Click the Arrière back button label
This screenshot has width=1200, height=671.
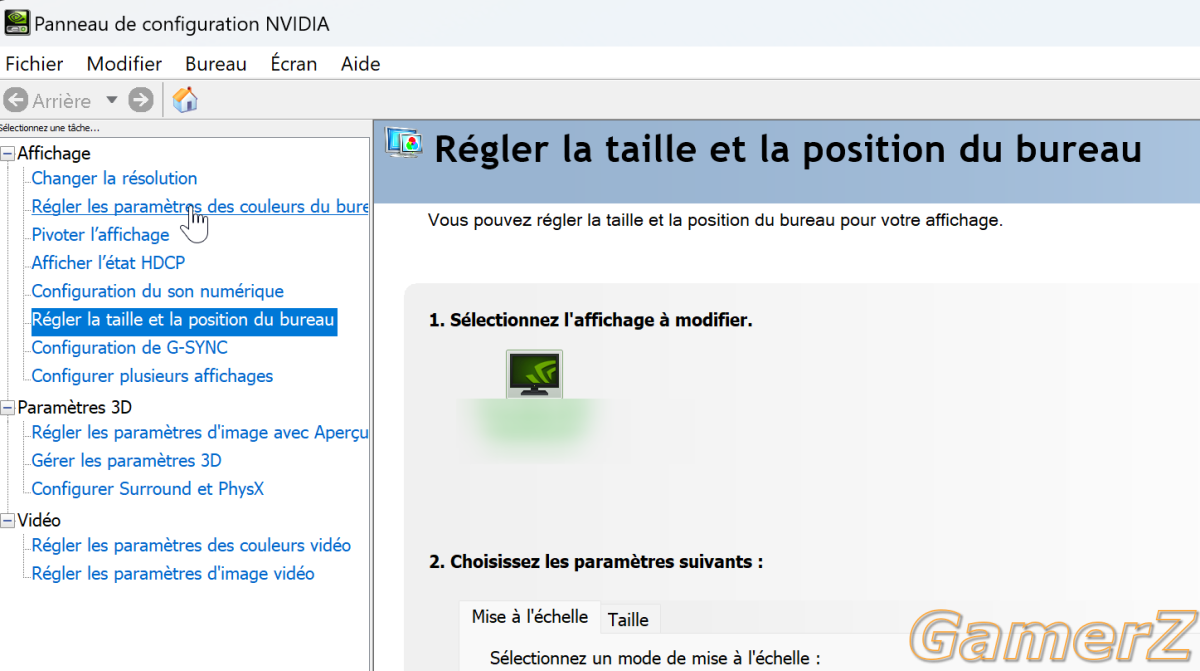pos(62,100)
